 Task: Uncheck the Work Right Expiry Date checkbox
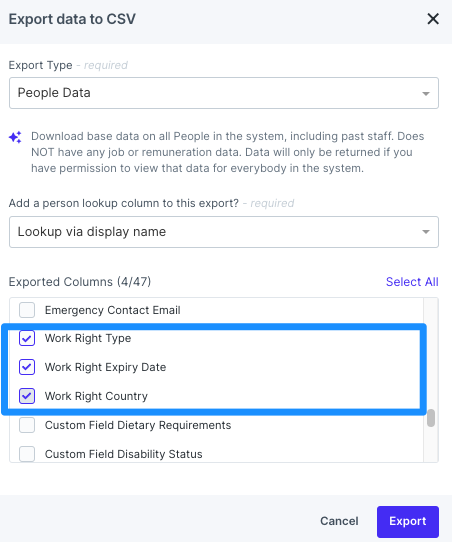[x=27, y=367]
